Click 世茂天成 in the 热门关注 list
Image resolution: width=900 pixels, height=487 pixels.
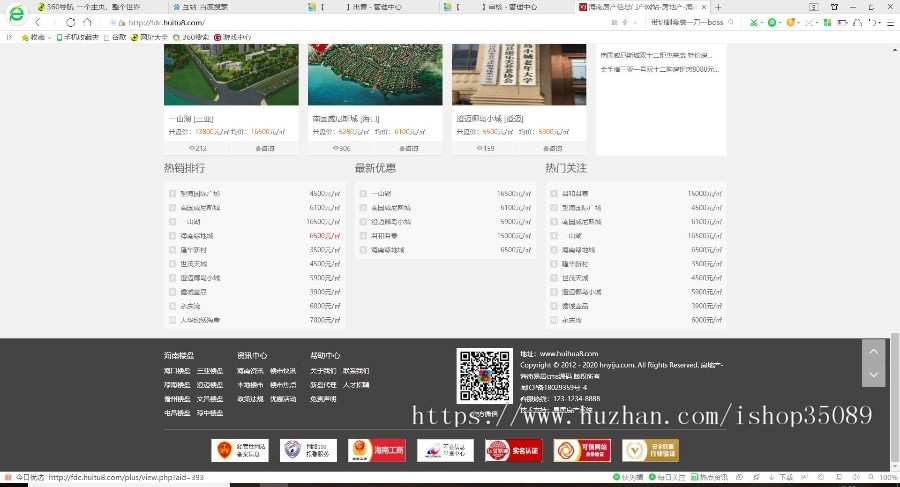coord(575,278)
